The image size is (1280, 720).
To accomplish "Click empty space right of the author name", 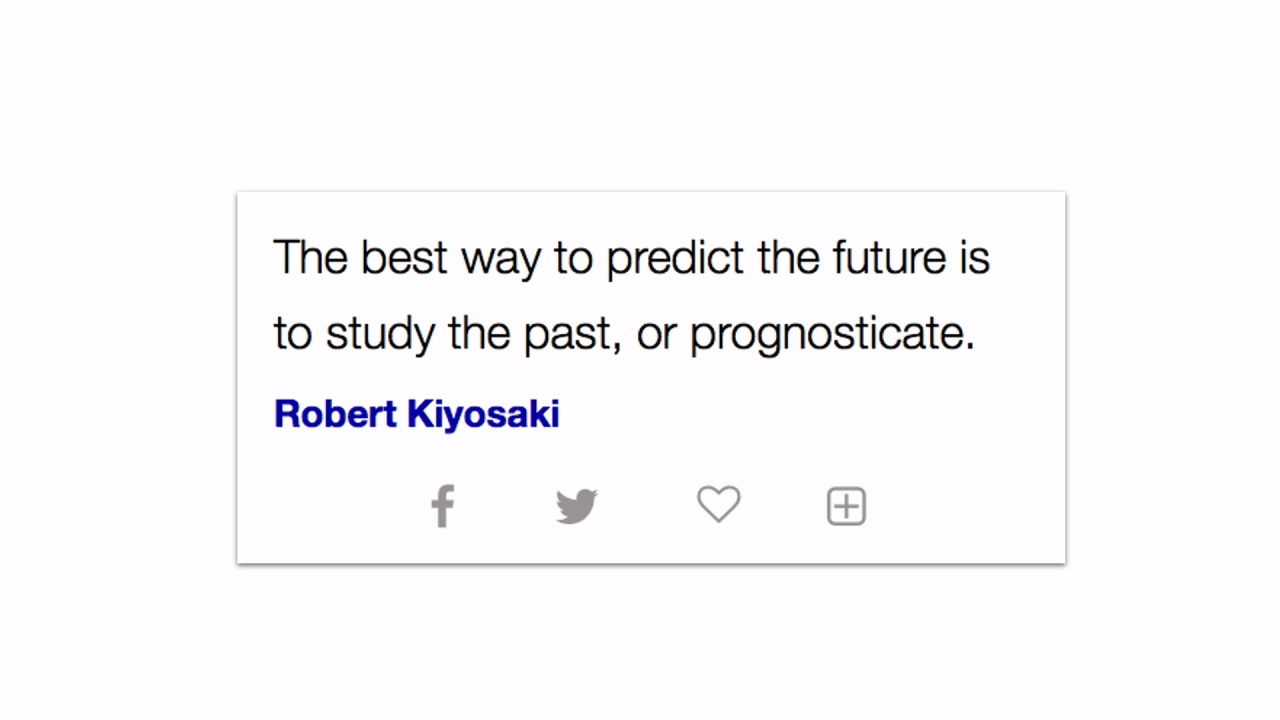I will (x=800, y=414).
